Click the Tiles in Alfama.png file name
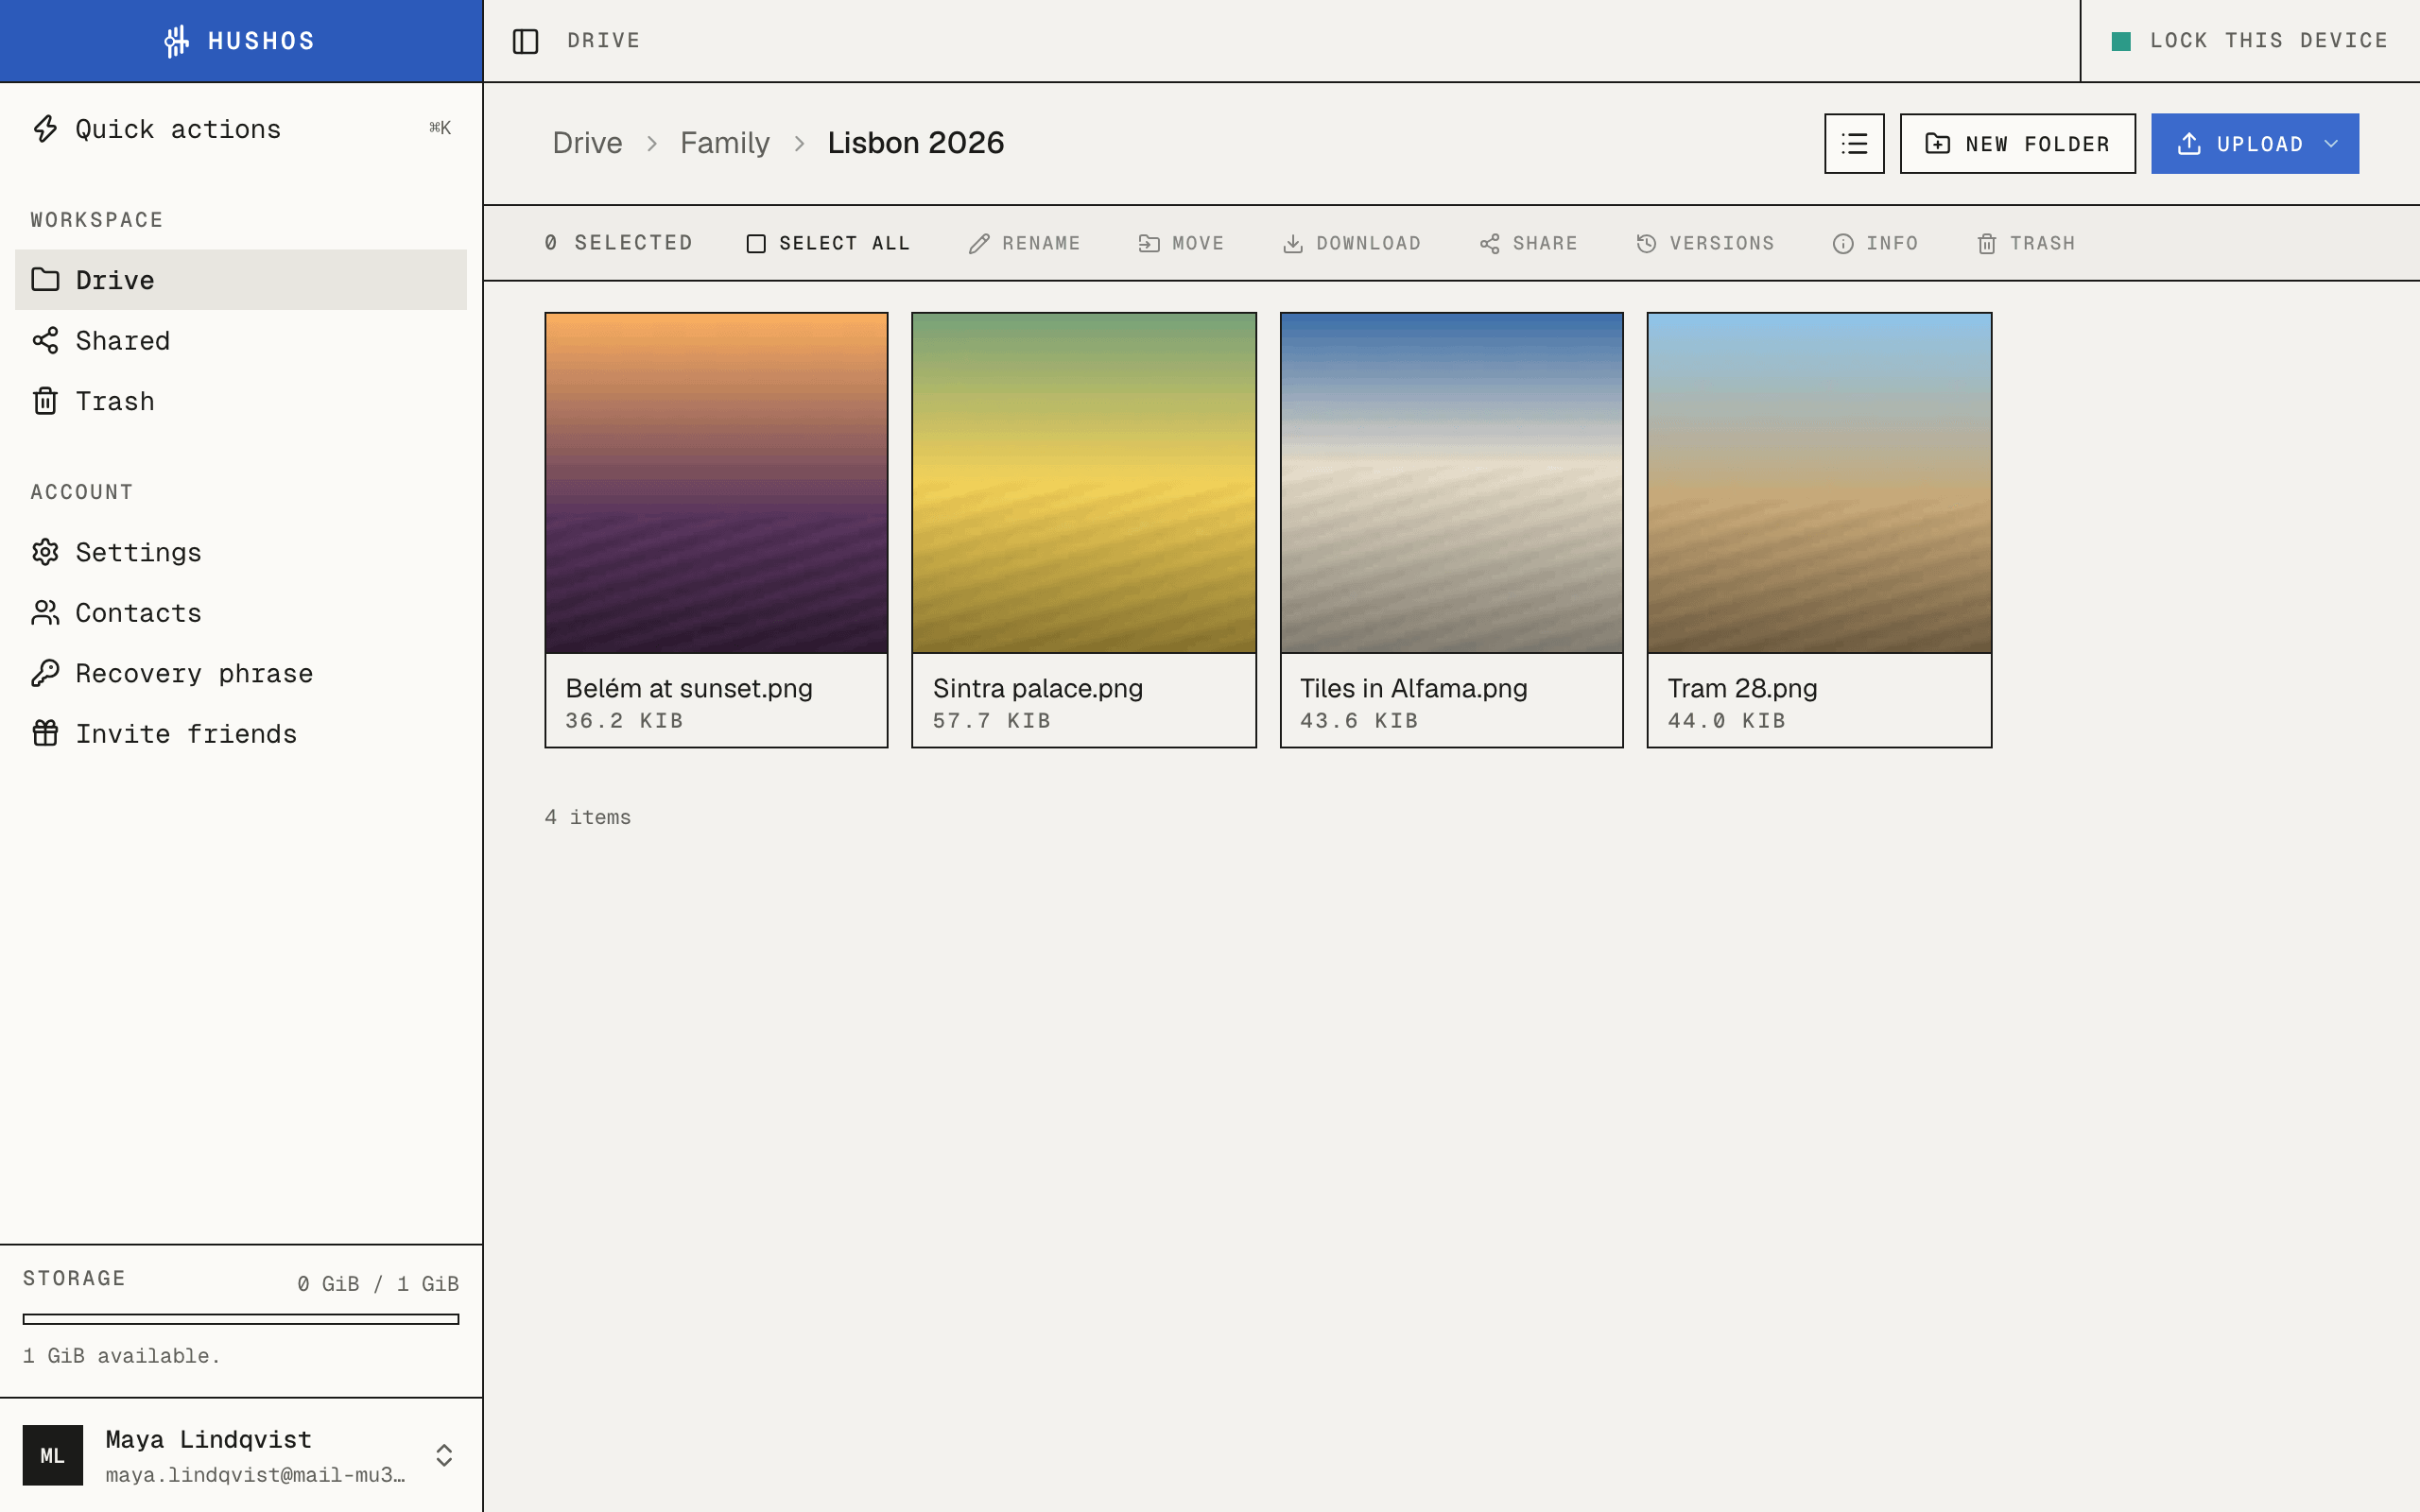Viewport: 2420px width, 1512px height. click(x=1413, y=689)
